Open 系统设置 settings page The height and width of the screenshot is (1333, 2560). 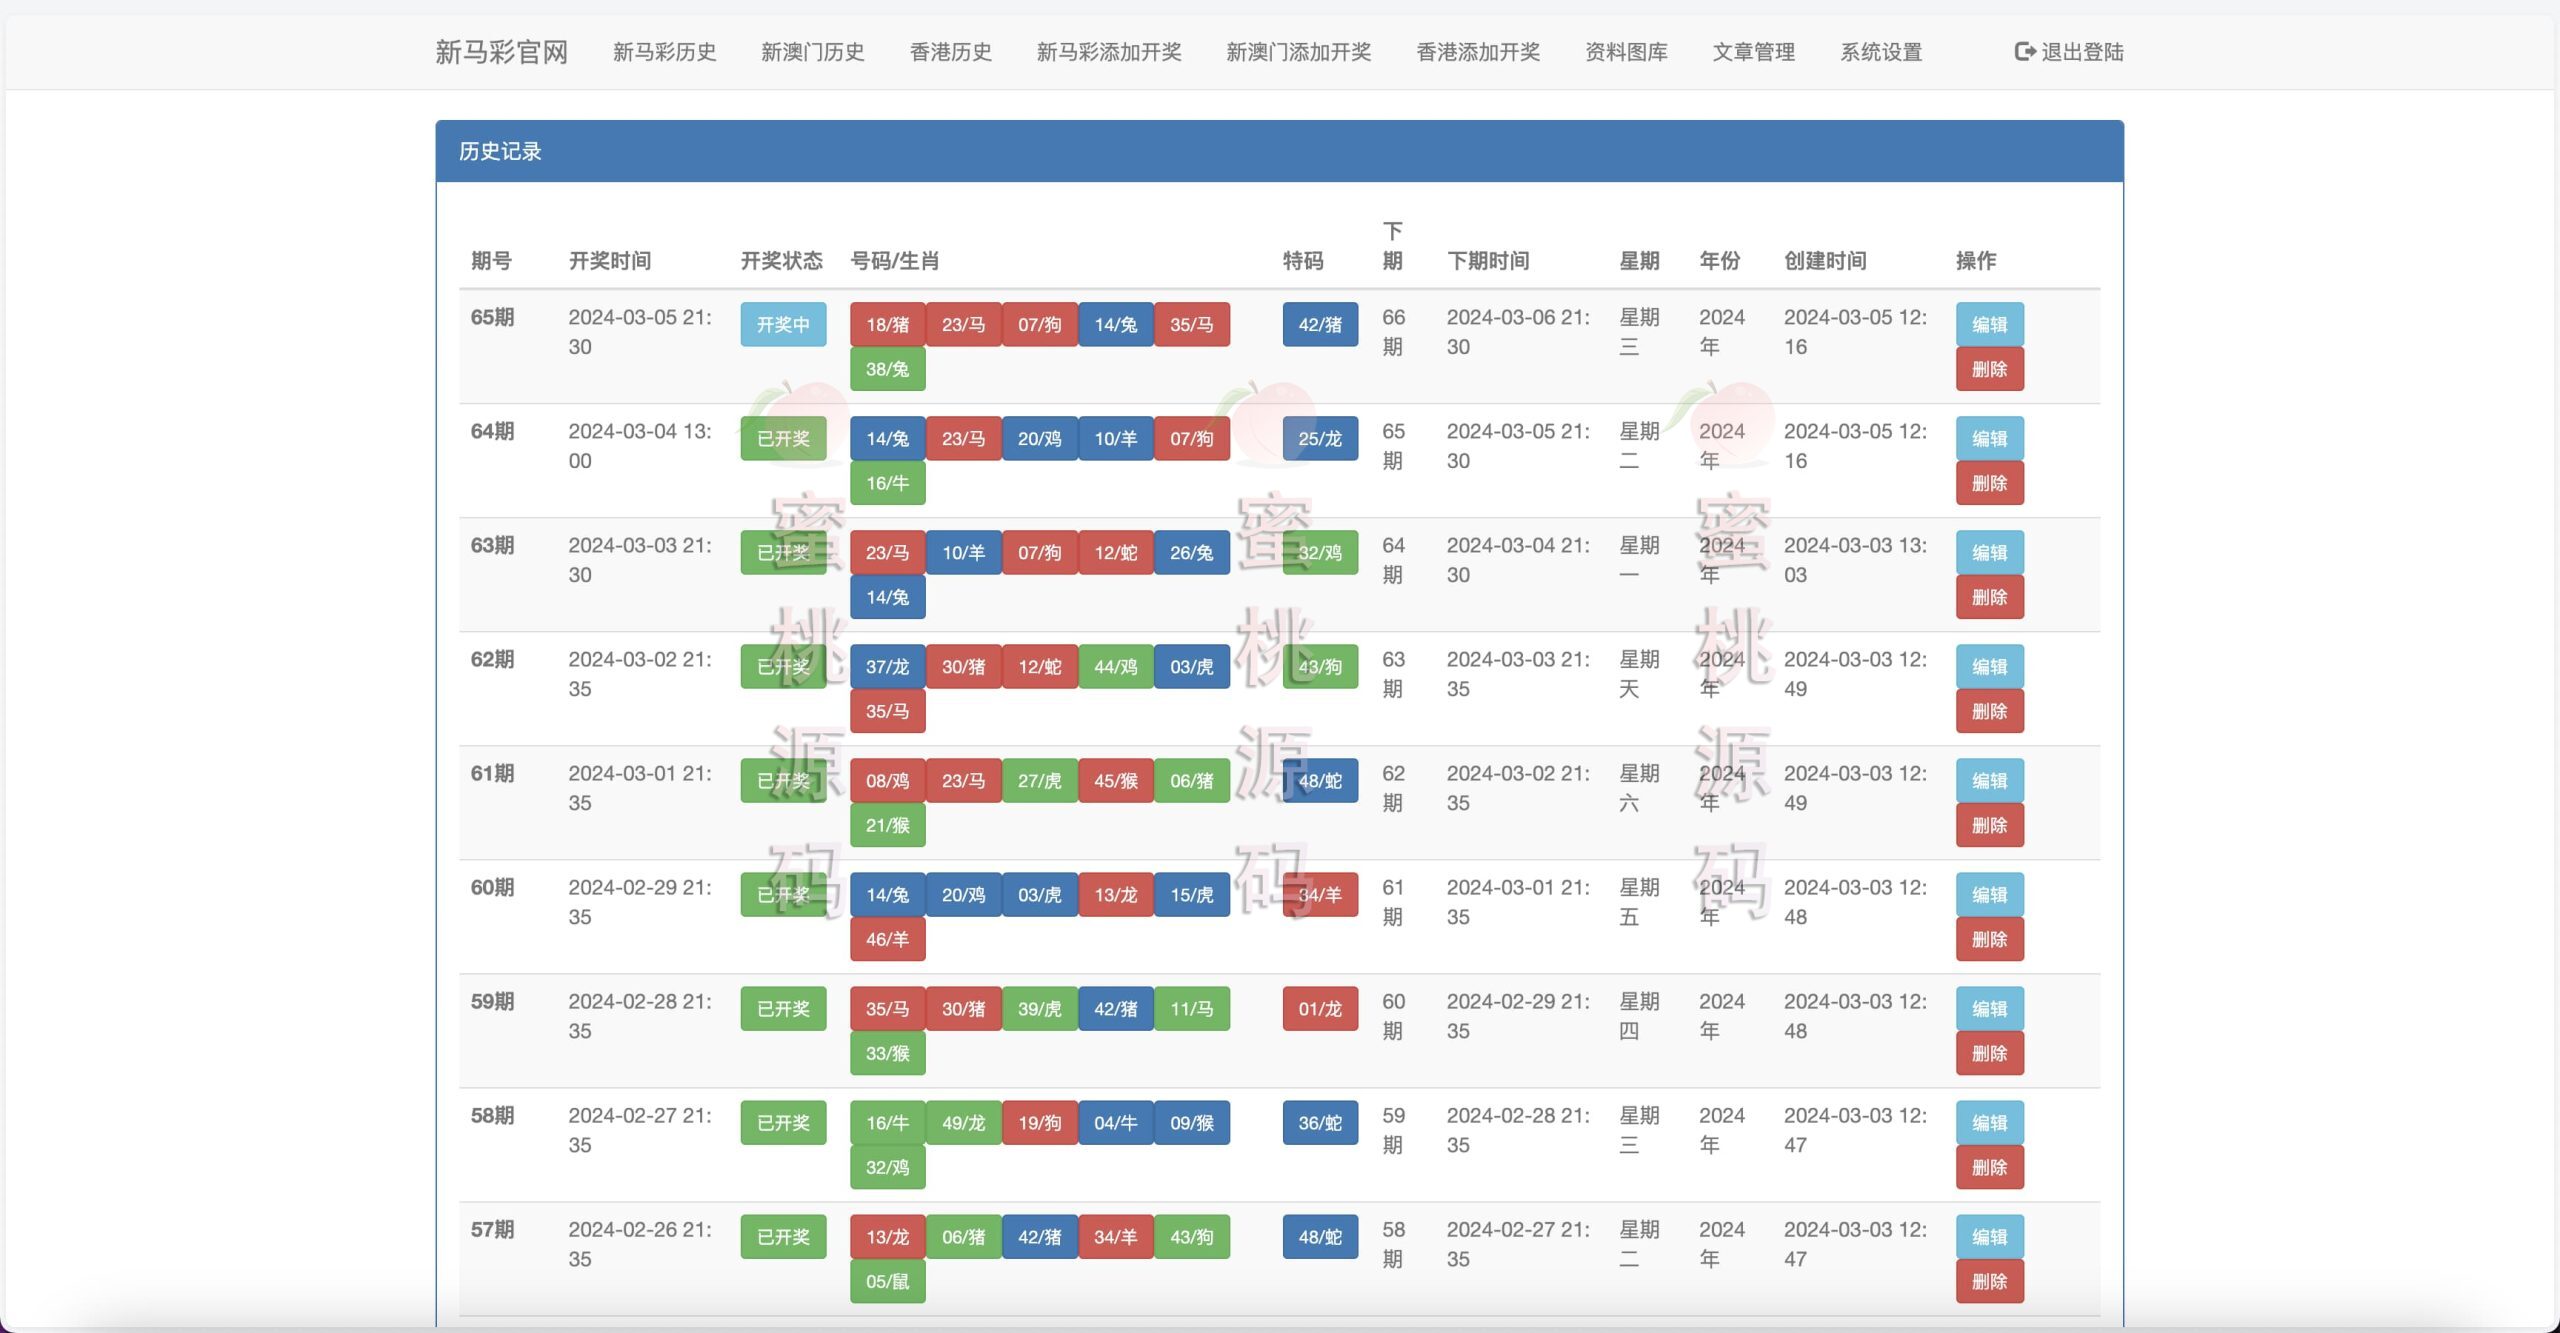coord(1880,52)
